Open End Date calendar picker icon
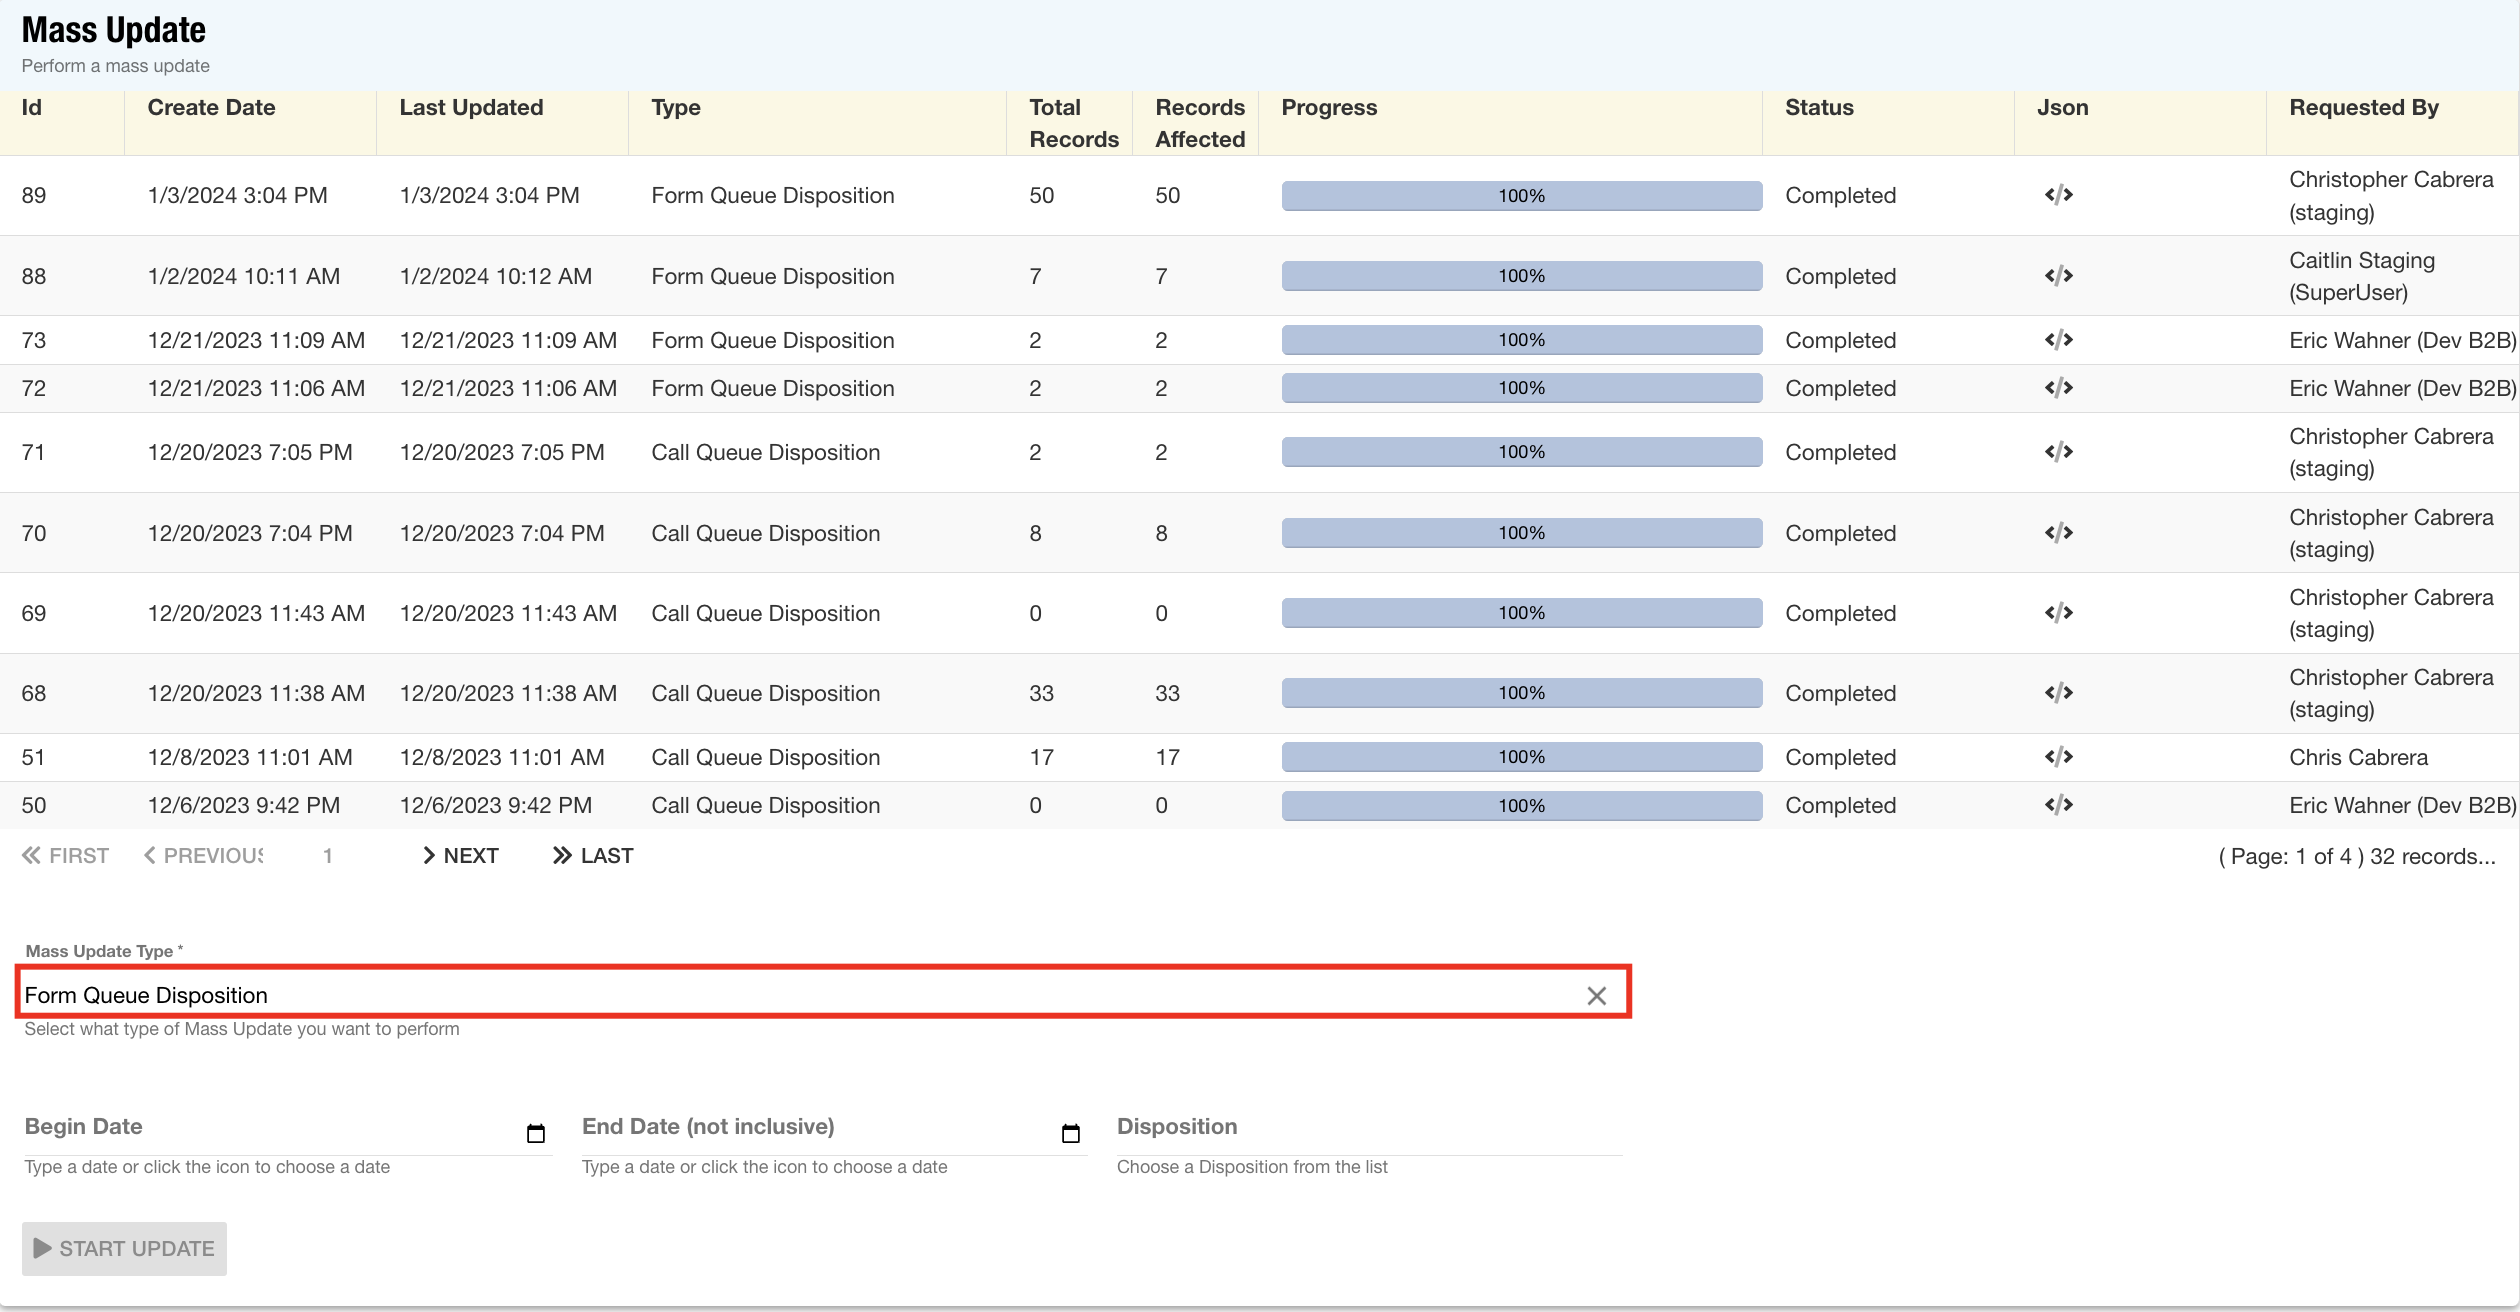Viewport: 2520px width, 1312px height. pyautogui.click(x=1070, y=1133)
